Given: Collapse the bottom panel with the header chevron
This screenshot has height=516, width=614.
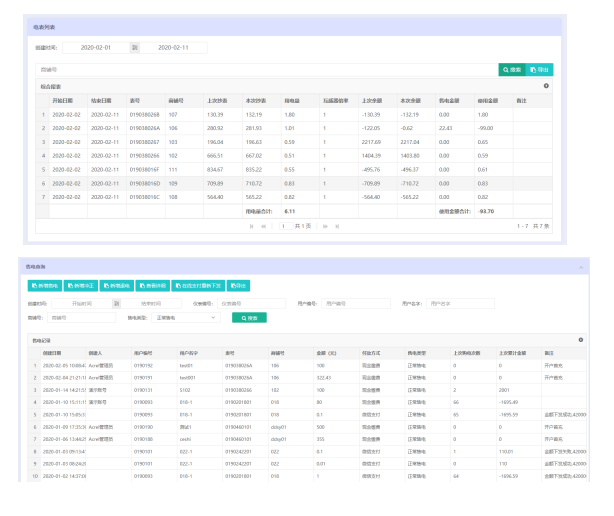Looking at the screenshot, I should click(581, 267).
